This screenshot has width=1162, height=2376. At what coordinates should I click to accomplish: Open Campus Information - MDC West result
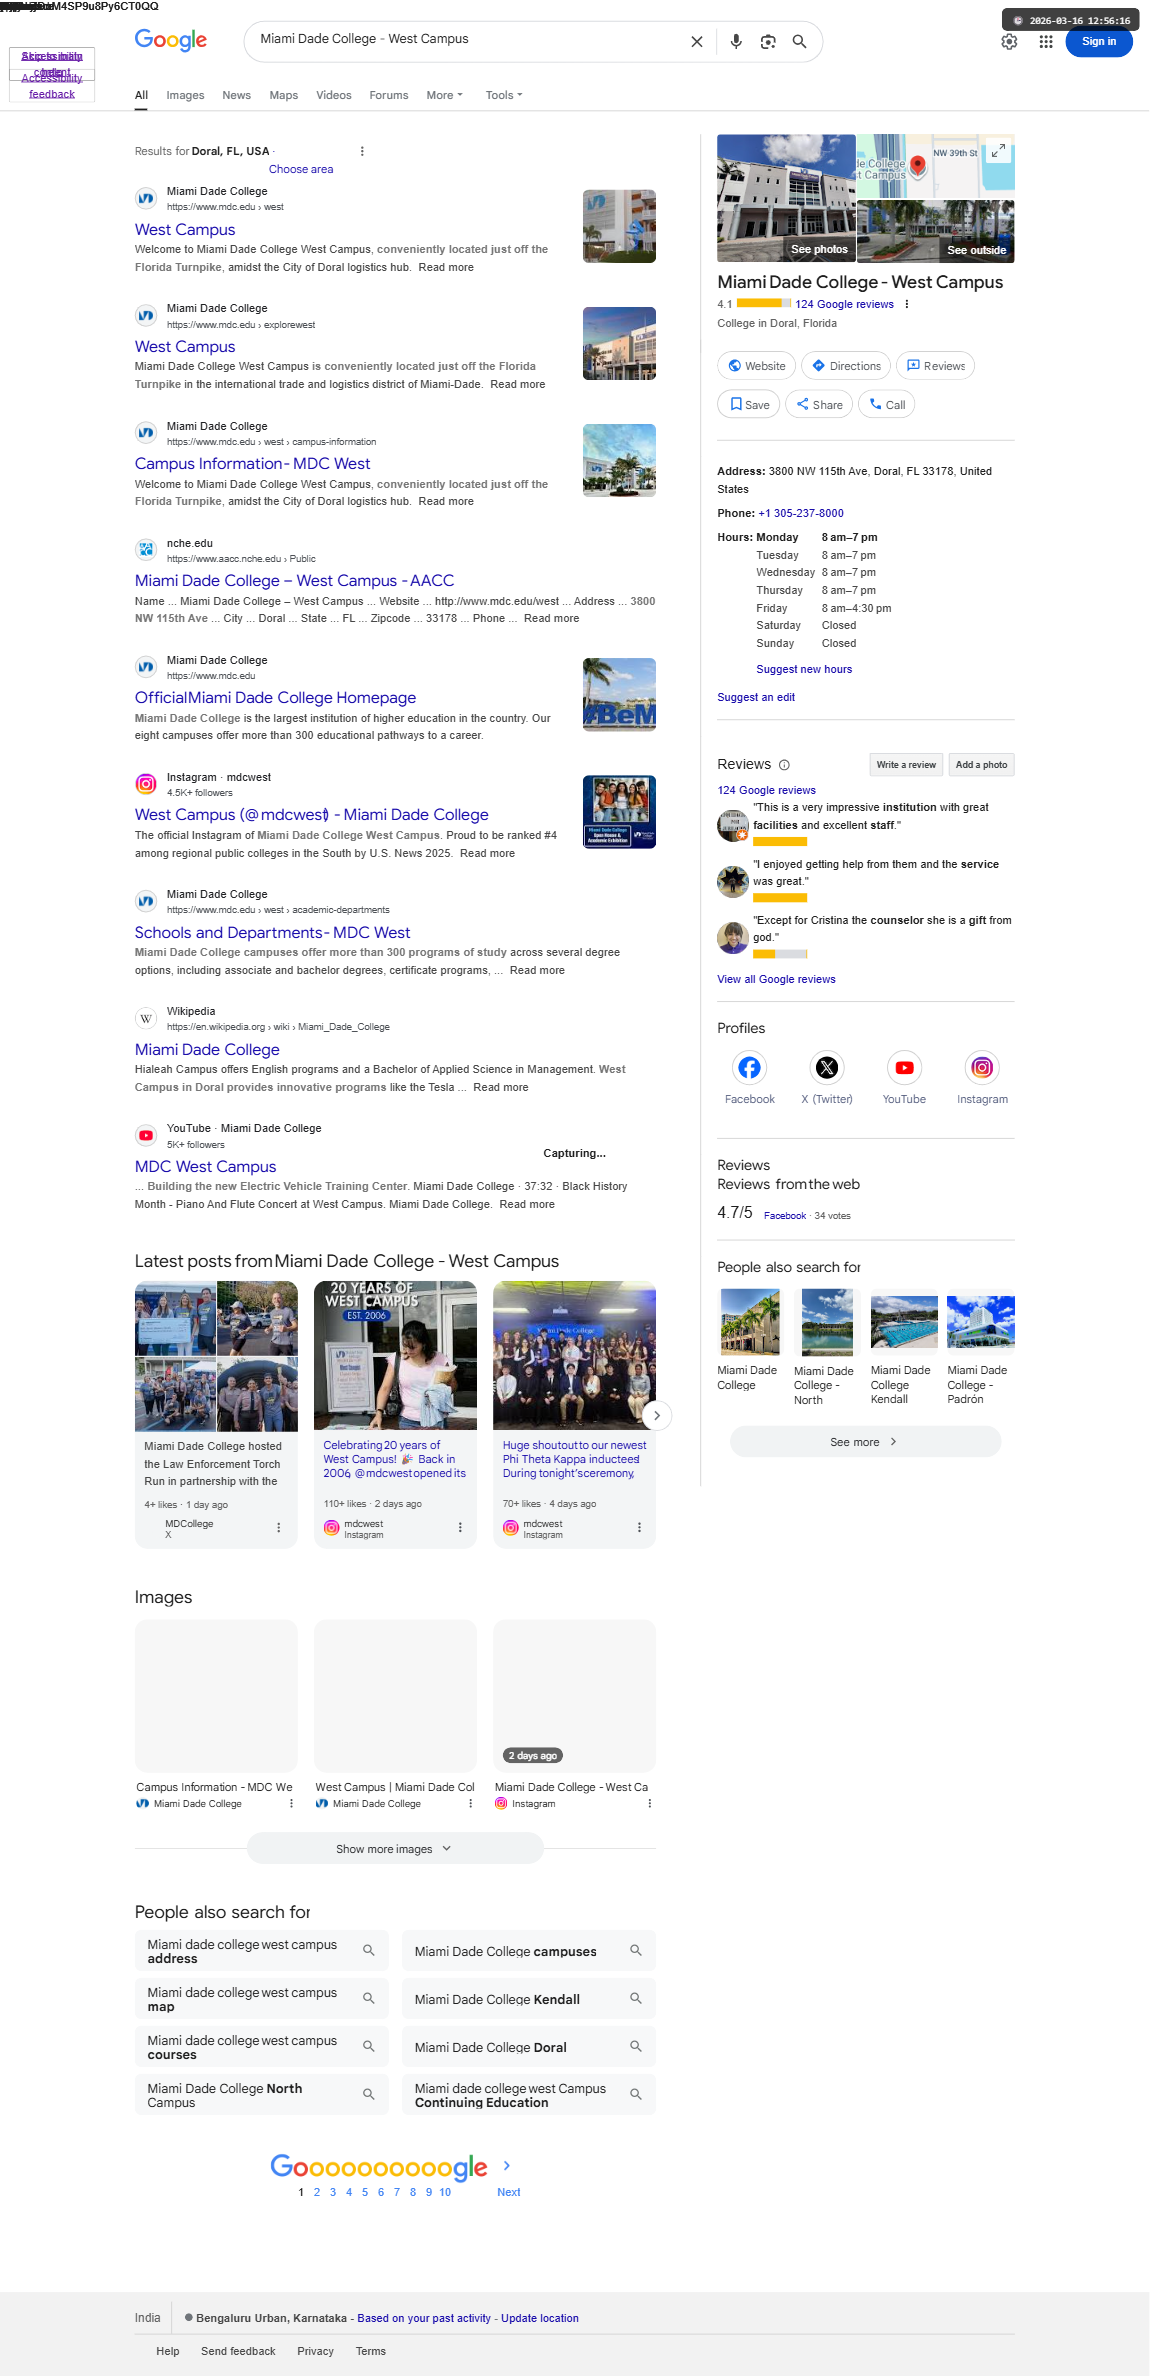click(x=252, y=464)
